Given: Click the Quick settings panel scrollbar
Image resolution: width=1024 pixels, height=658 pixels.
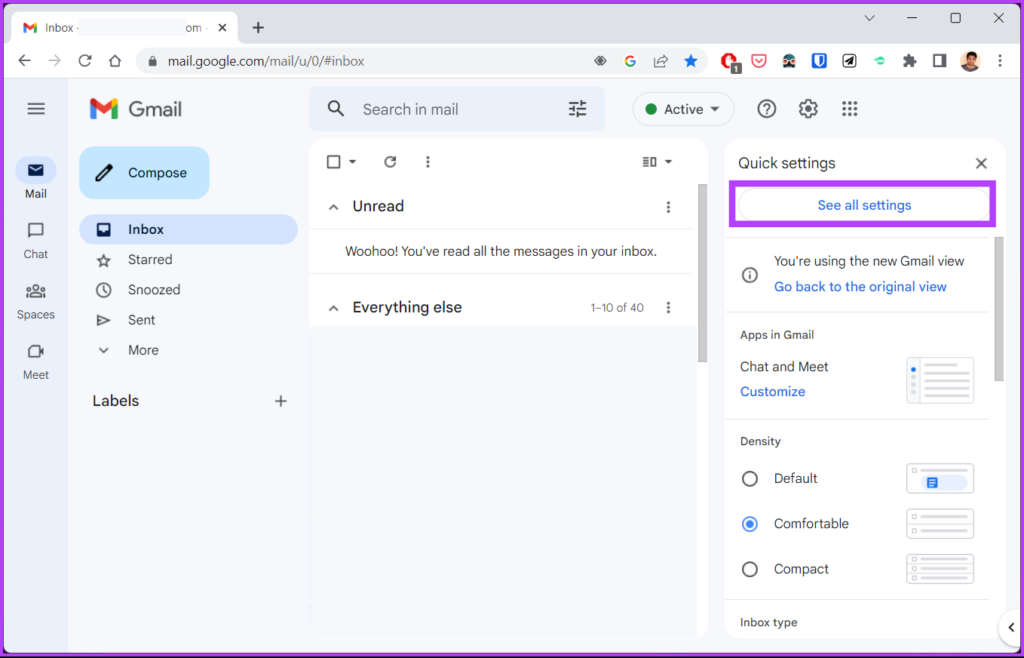Looking at the screenshot, I should [999, 309].
